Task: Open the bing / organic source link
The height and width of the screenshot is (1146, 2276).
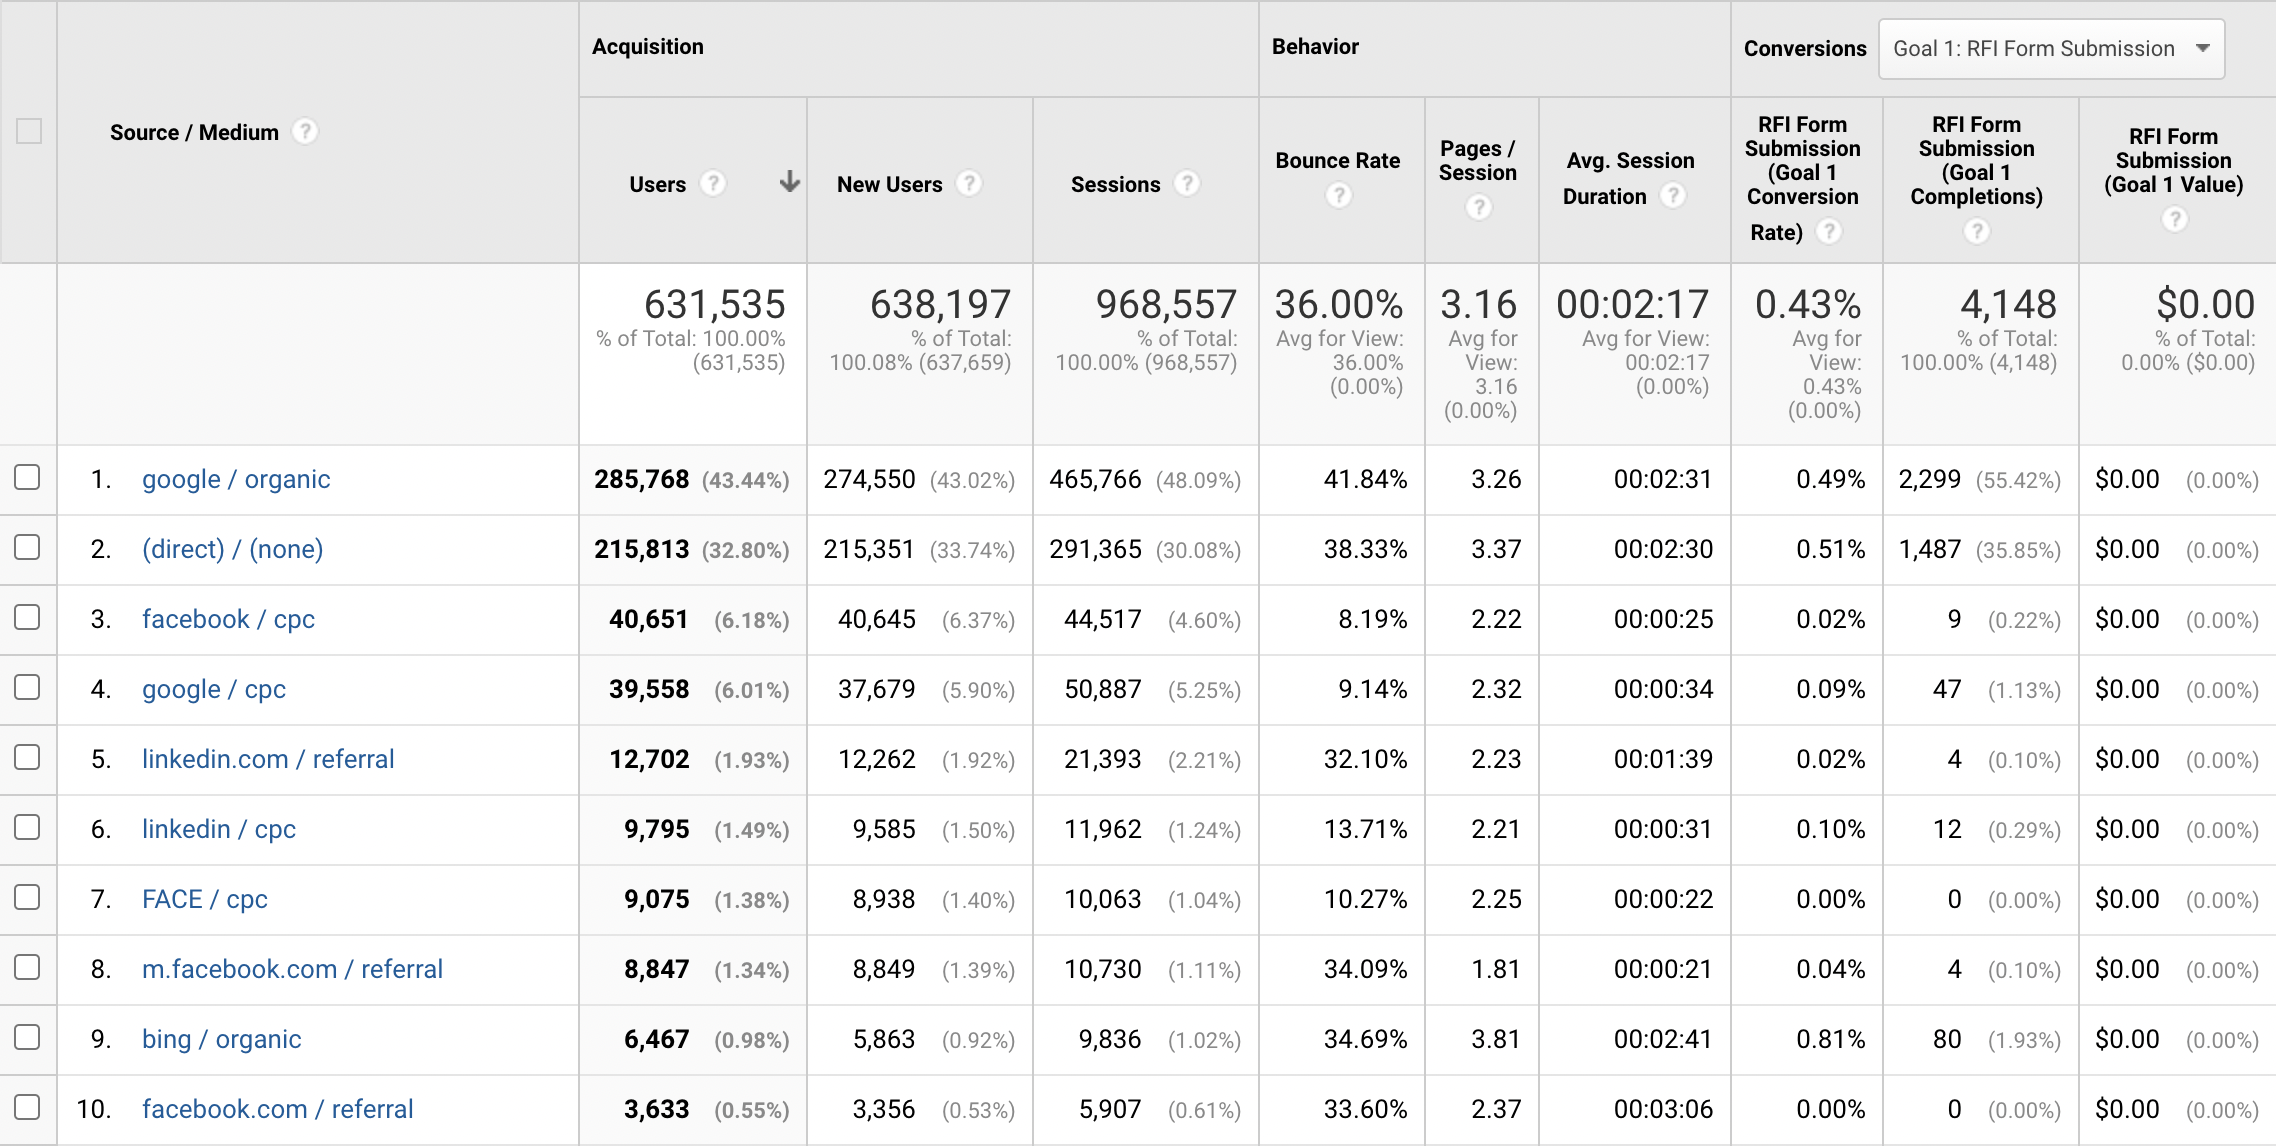Action: tap(221, 1039)
